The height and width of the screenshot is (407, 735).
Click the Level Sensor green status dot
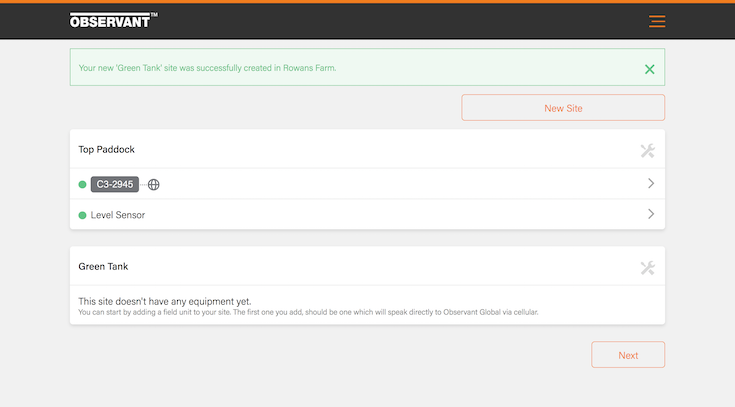[x=82, y=215]
